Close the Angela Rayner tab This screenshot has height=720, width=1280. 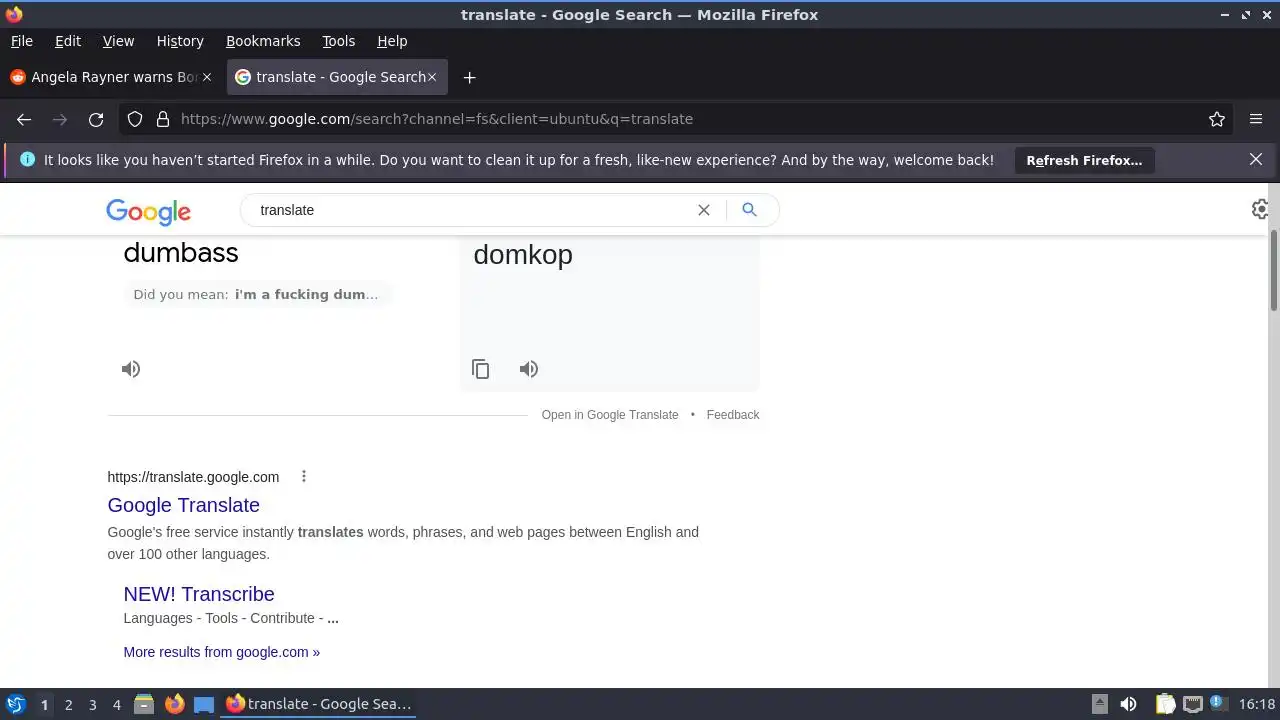207,77
